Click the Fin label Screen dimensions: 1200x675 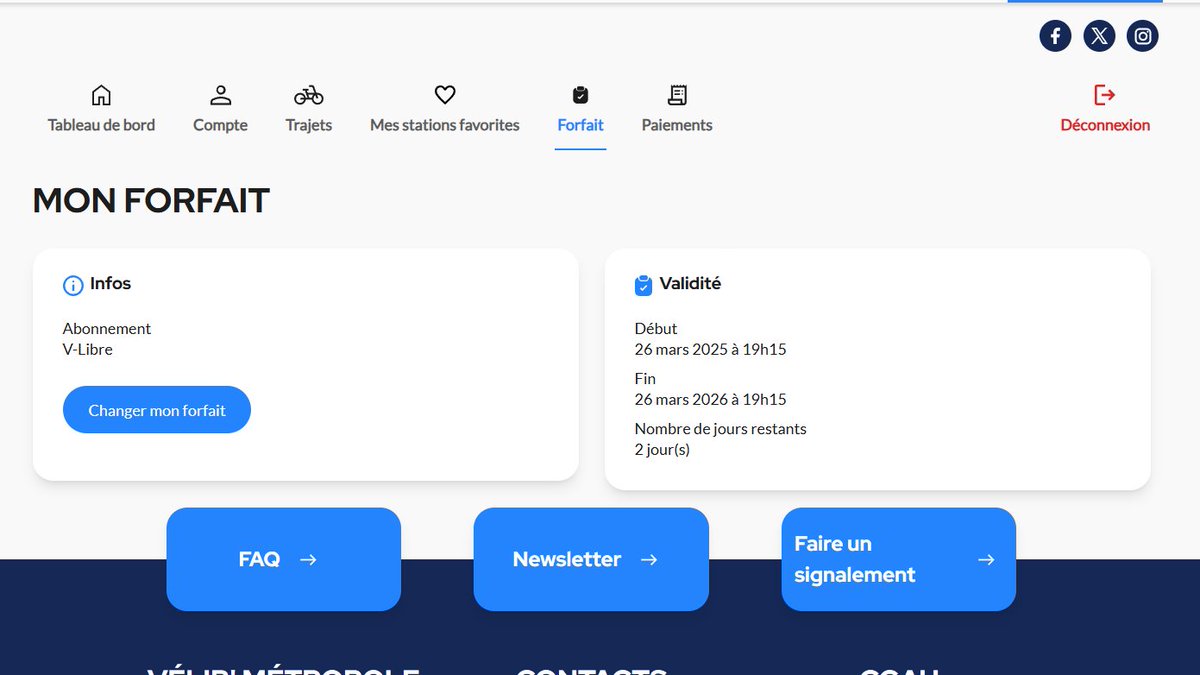click(x=645, y=378)
